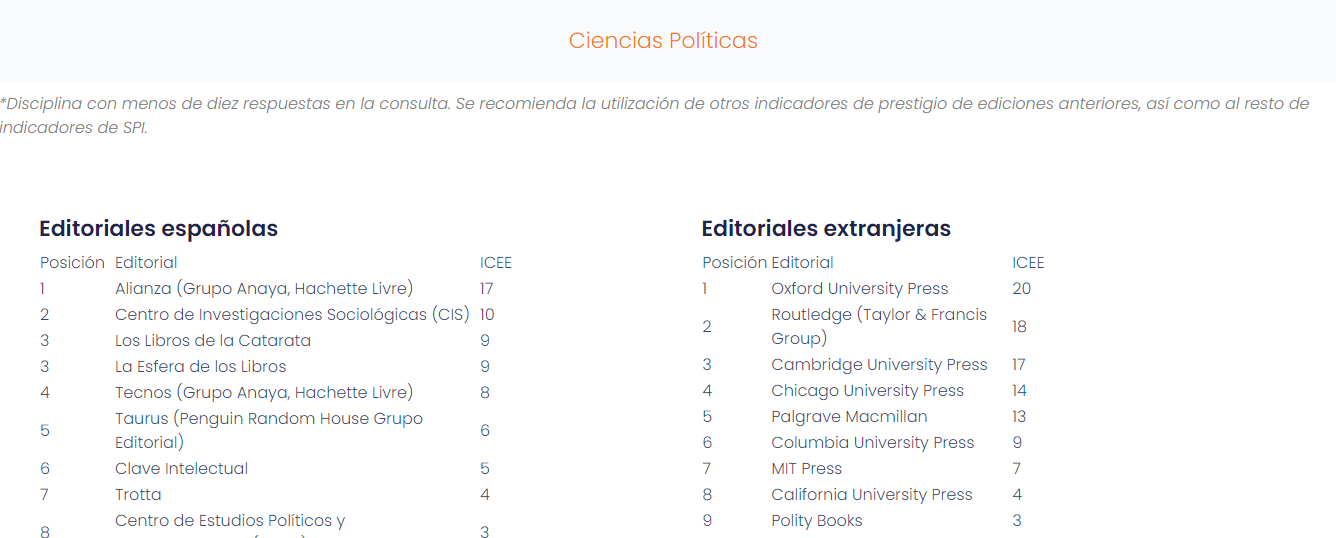Click La Esfera de los Libros

coord(200,367)
